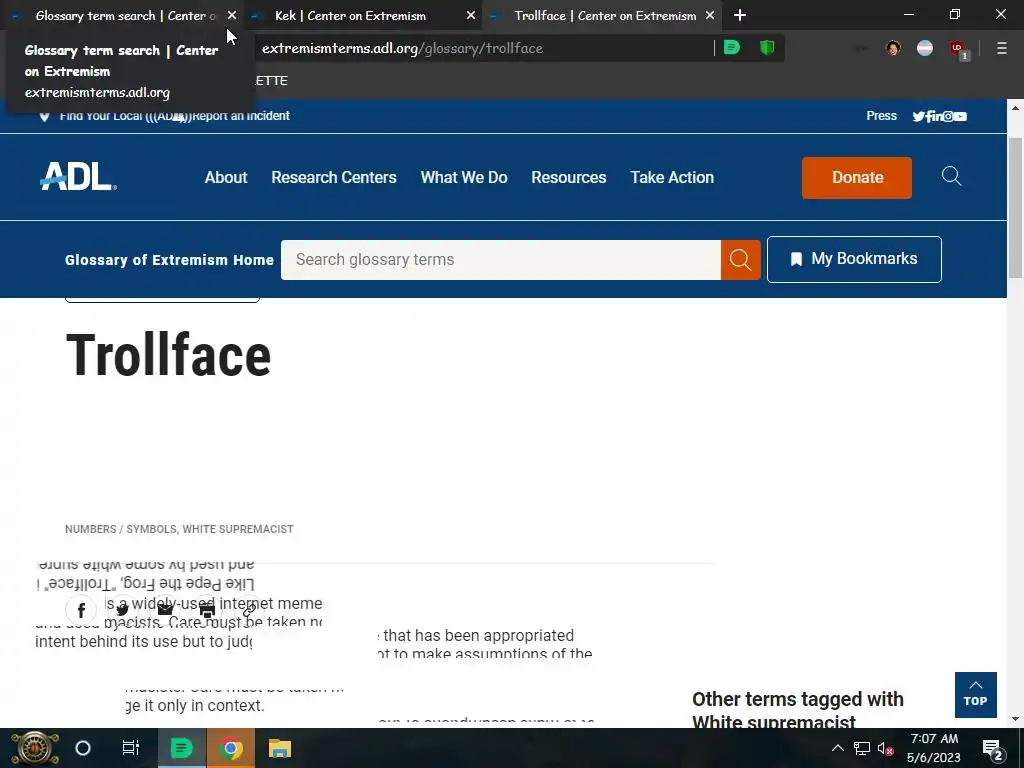Screen dimensions: 1024x768
Task: Click the orange Donate button
Action: [857, 178]
